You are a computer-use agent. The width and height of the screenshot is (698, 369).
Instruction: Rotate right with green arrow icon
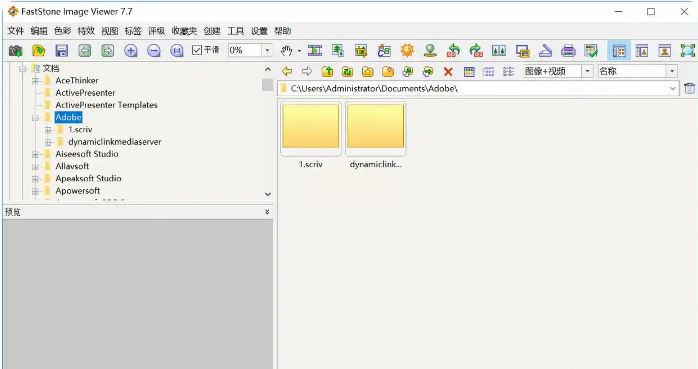click(x=476, y=51)
